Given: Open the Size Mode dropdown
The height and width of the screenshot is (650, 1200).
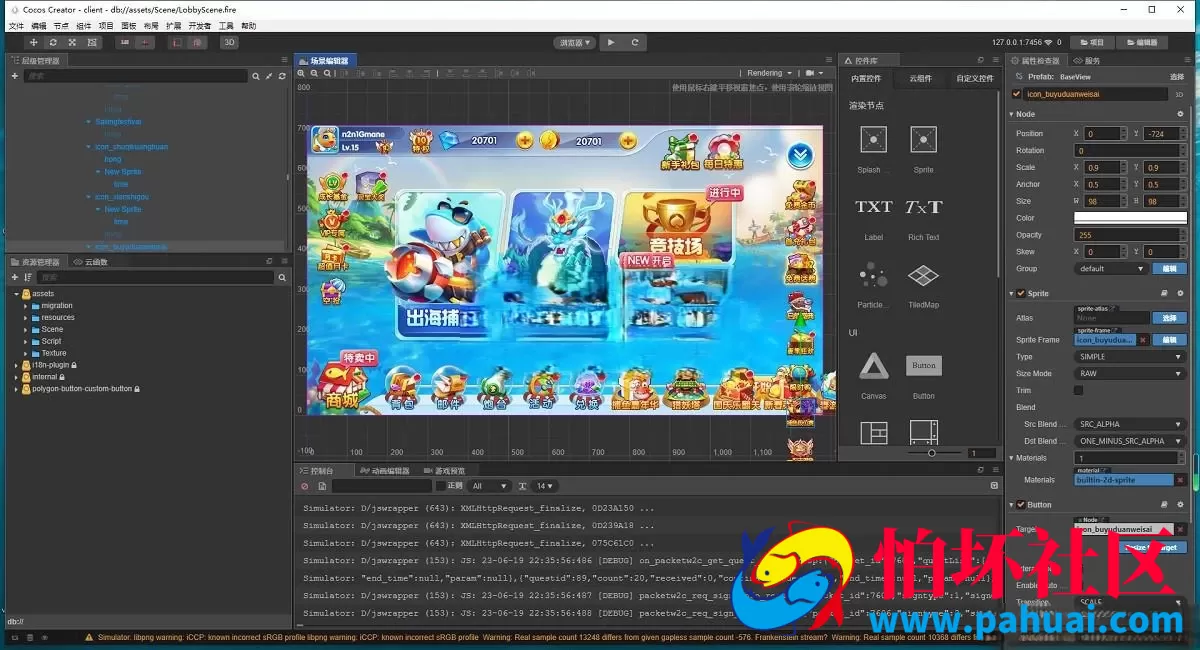Looking at the screenshot, I should (x=1129, y=373).
